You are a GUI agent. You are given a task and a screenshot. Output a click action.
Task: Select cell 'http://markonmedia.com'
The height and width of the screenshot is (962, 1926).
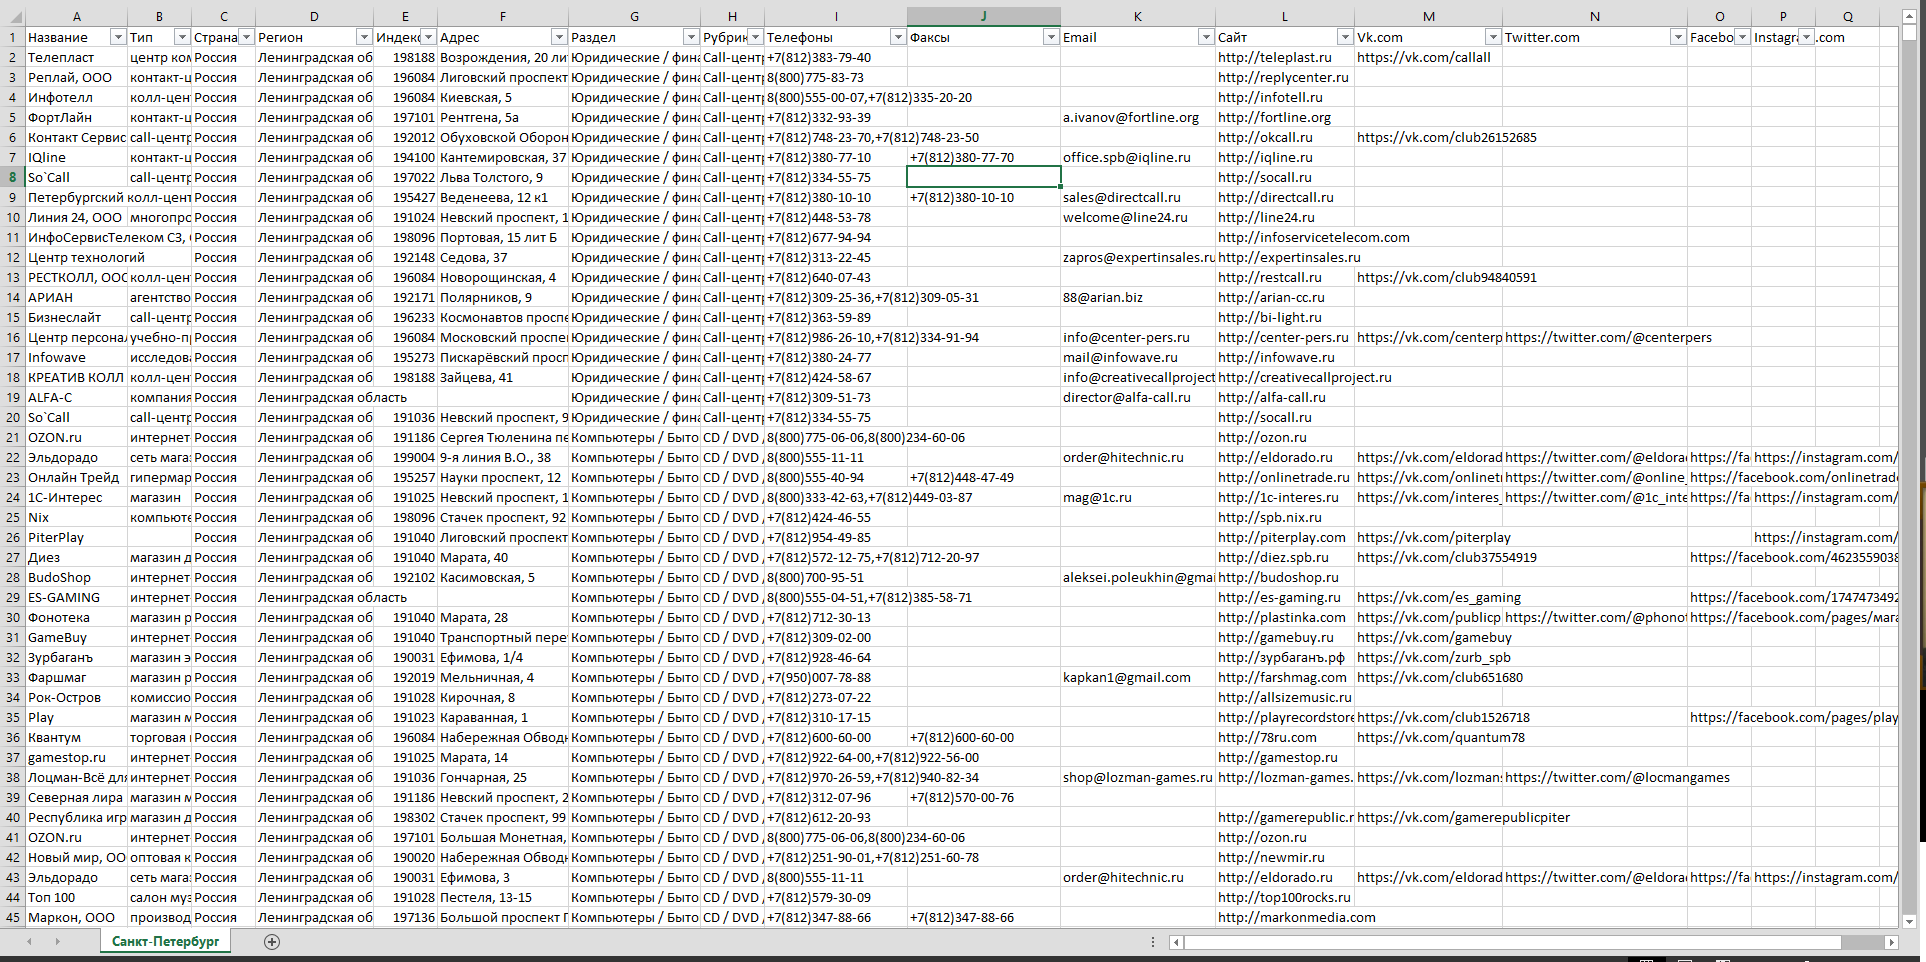coord(1285,917)
